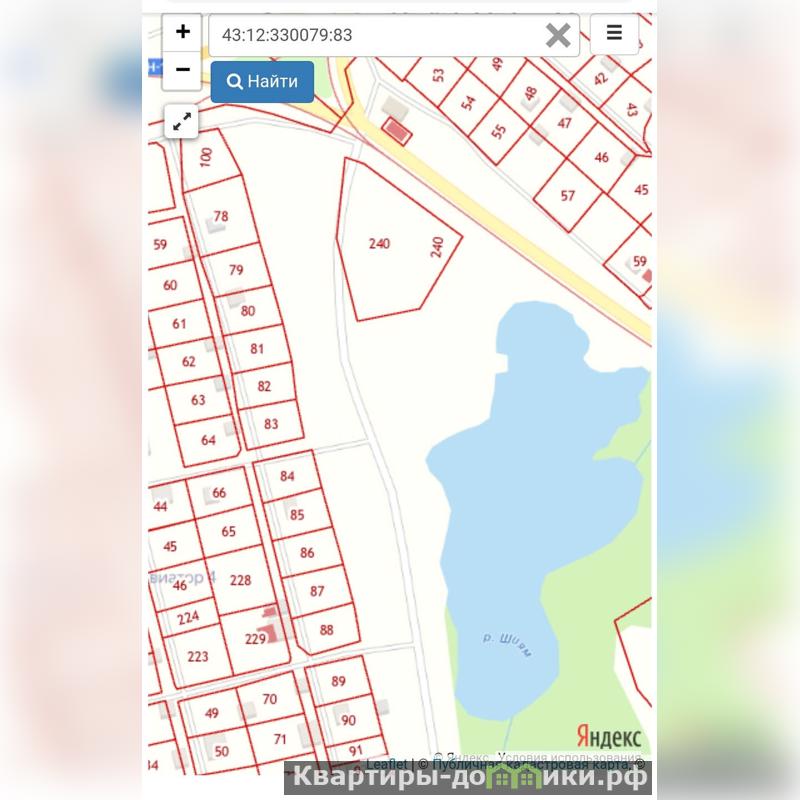Viewport: 800px width, 800px height.
Task: Click the Найти search button
Action: [262, 82]
